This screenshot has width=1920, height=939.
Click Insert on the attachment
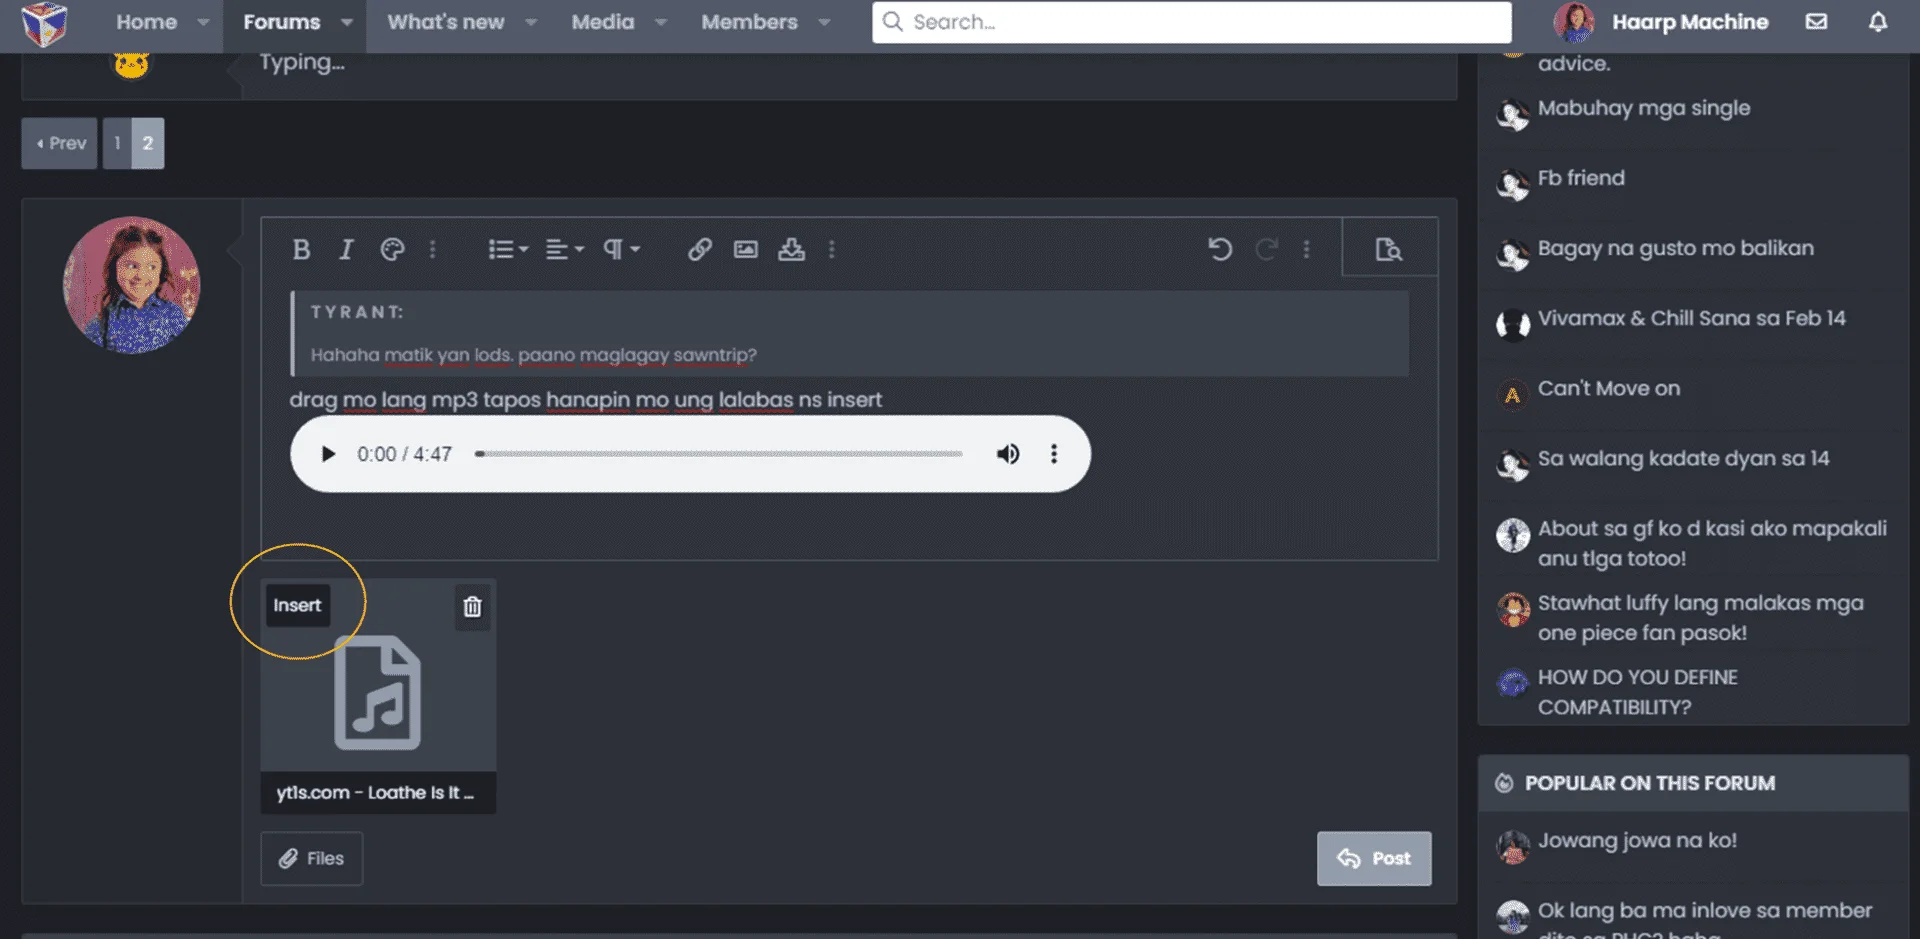297,606
